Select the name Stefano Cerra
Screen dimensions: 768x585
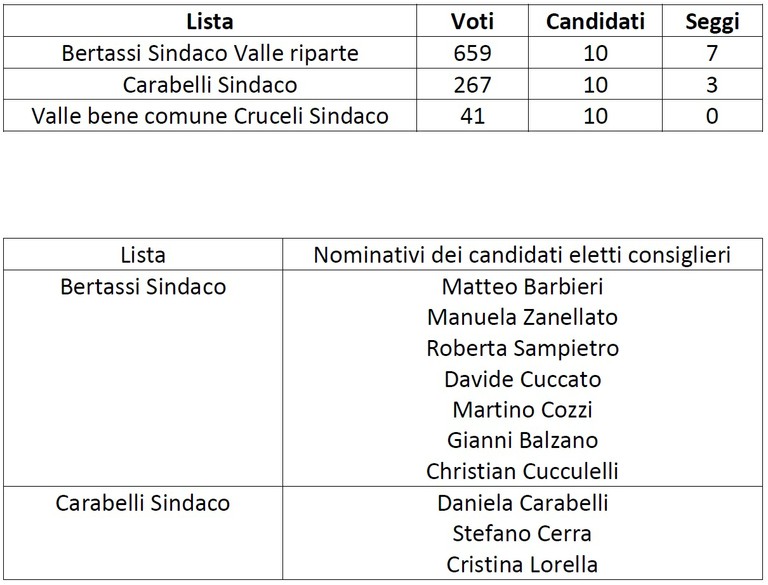pos(522,533)
